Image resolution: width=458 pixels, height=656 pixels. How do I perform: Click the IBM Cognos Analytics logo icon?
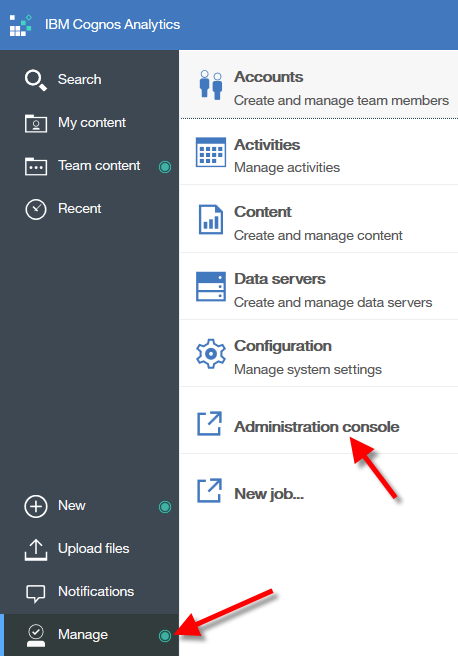click(20, 25)
